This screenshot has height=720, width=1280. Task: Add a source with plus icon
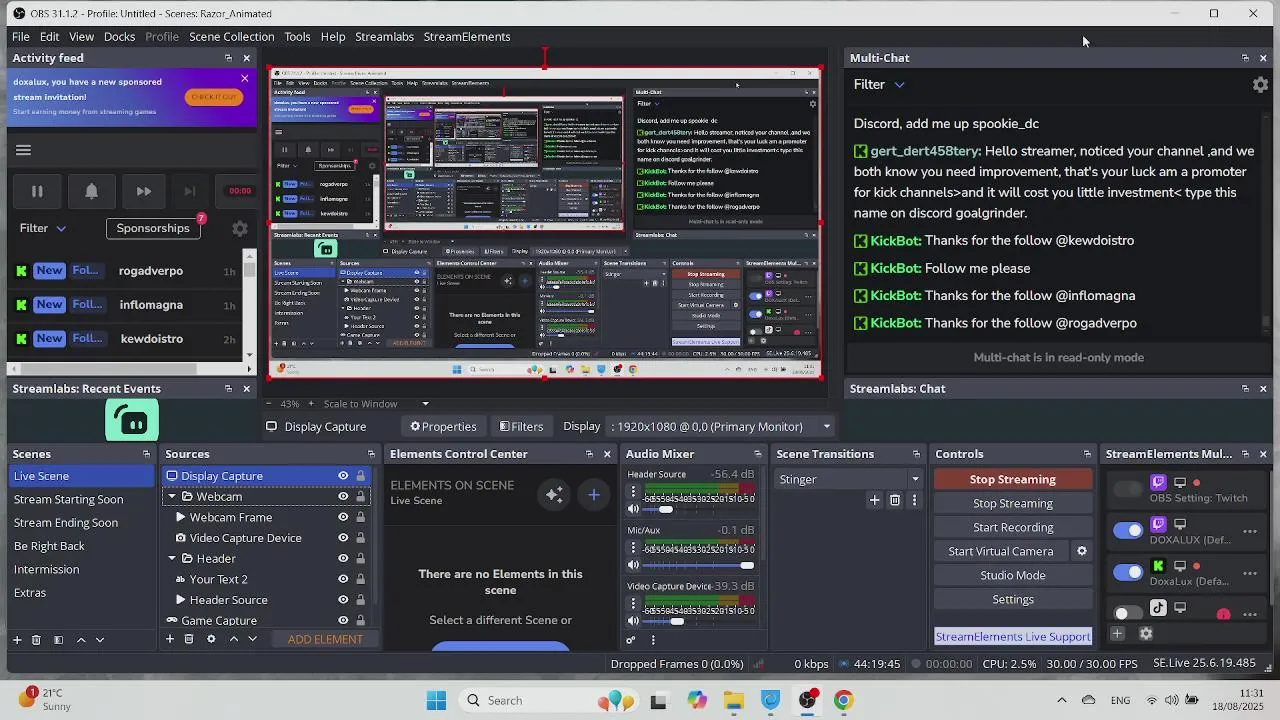click(x=170, y=640)
